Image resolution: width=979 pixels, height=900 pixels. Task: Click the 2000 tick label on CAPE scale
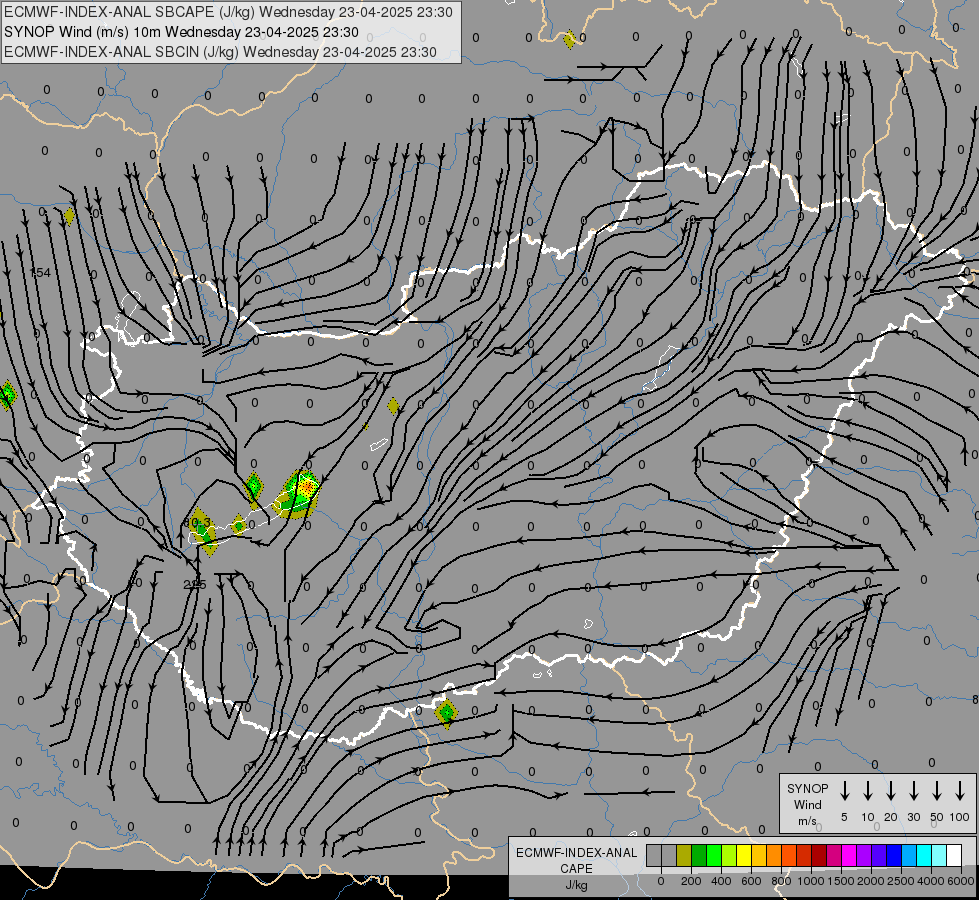pyautogui.click(x=871, y=881)
